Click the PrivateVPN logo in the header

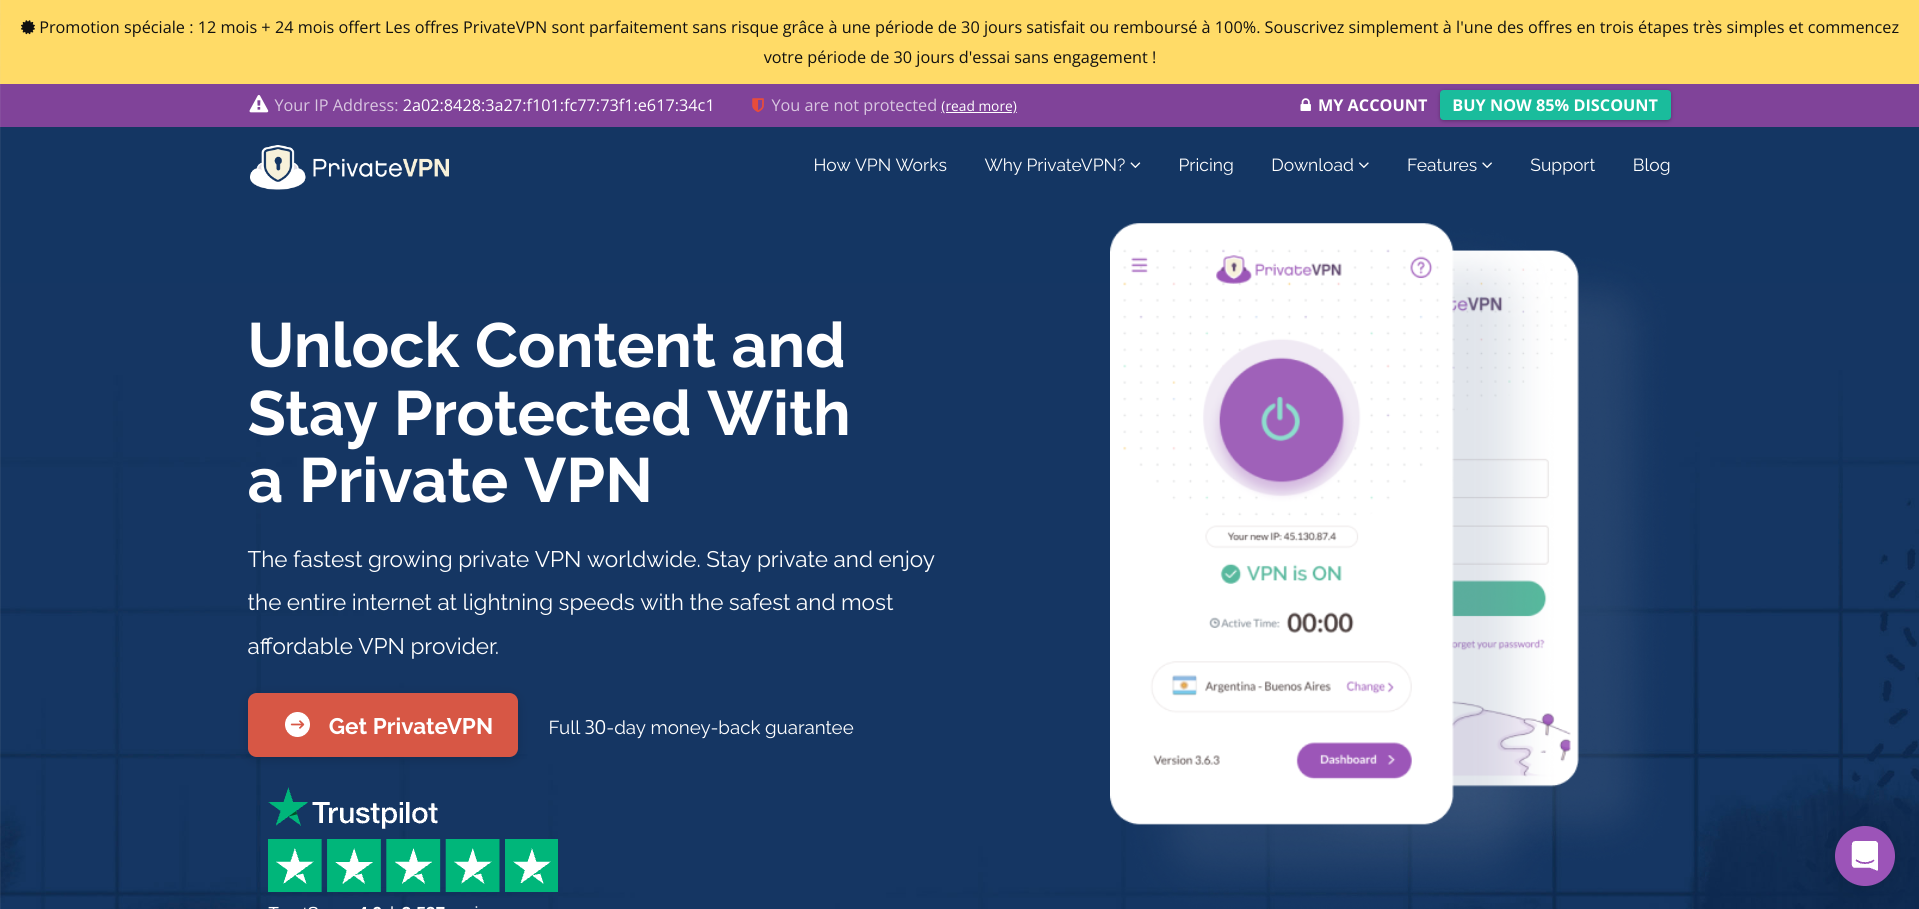coord(349,167)
